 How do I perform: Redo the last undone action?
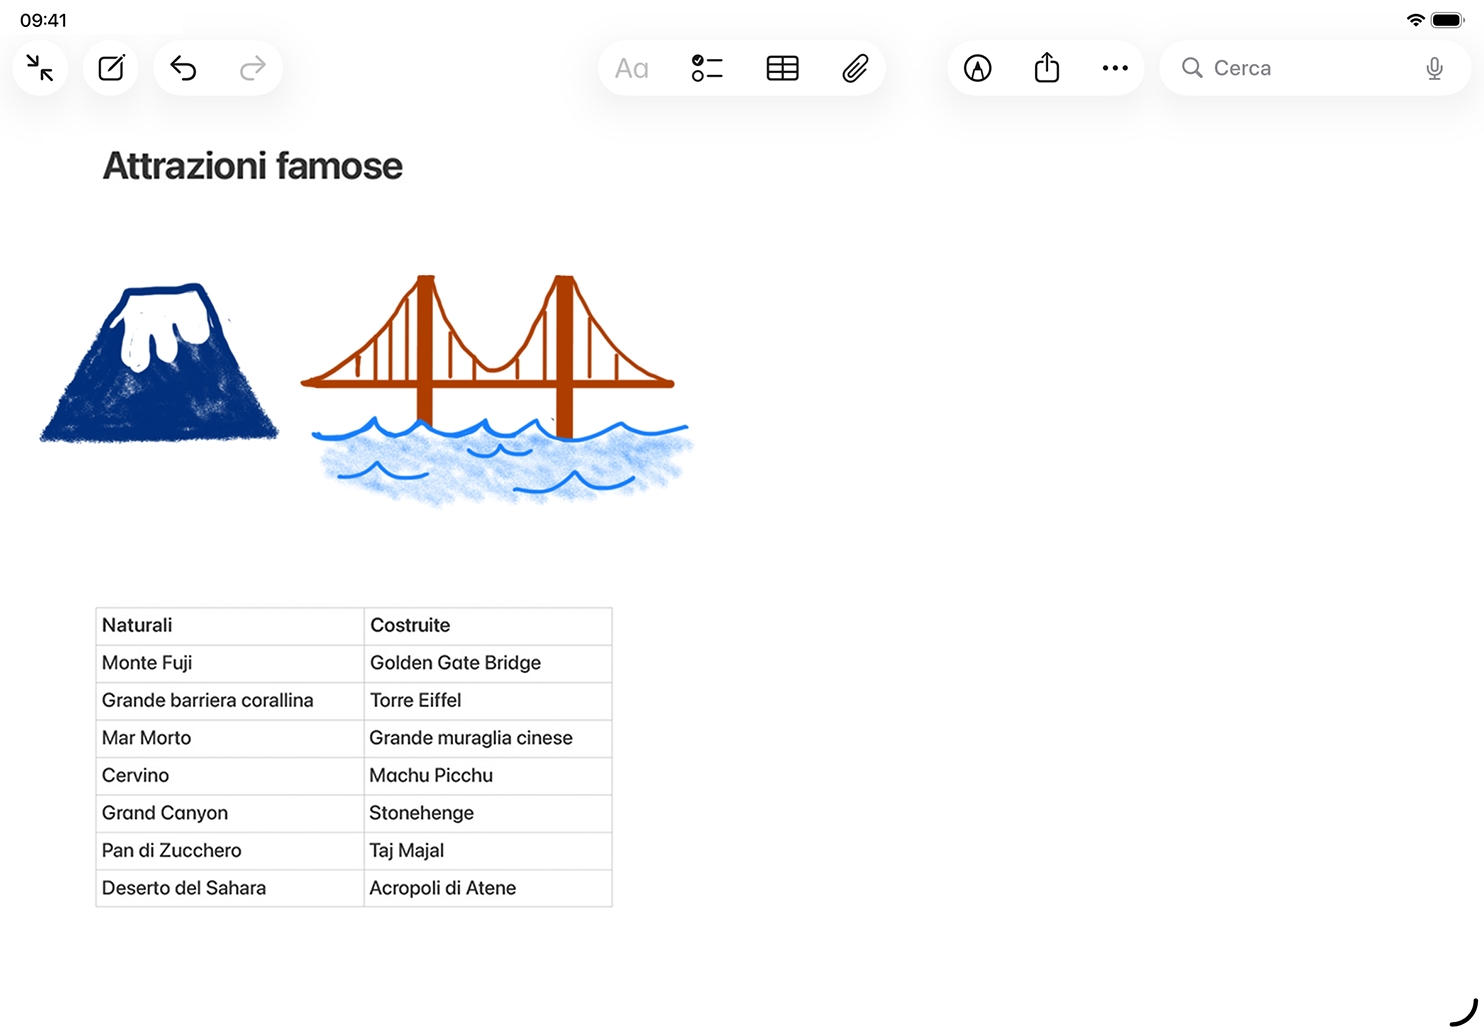[253, 68]
